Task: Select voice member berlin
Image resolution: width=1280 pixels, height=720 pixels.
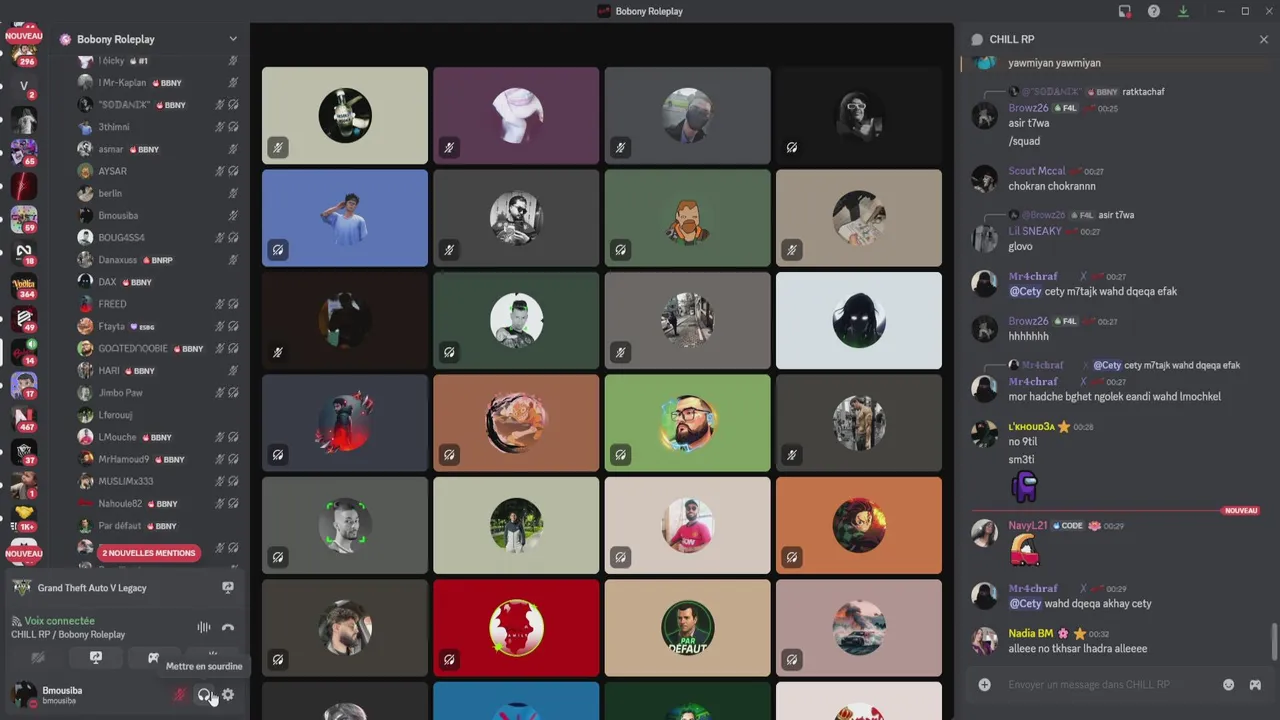Action: pos(110,193)
